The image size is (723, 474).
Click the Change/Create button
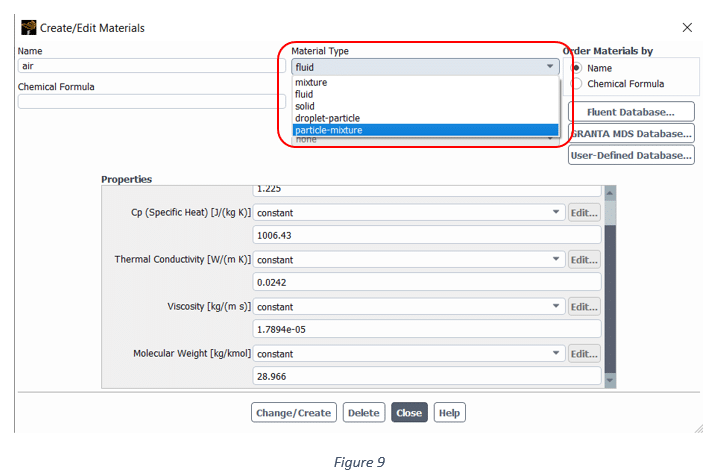pyautogui.click(x=293, y=413)
